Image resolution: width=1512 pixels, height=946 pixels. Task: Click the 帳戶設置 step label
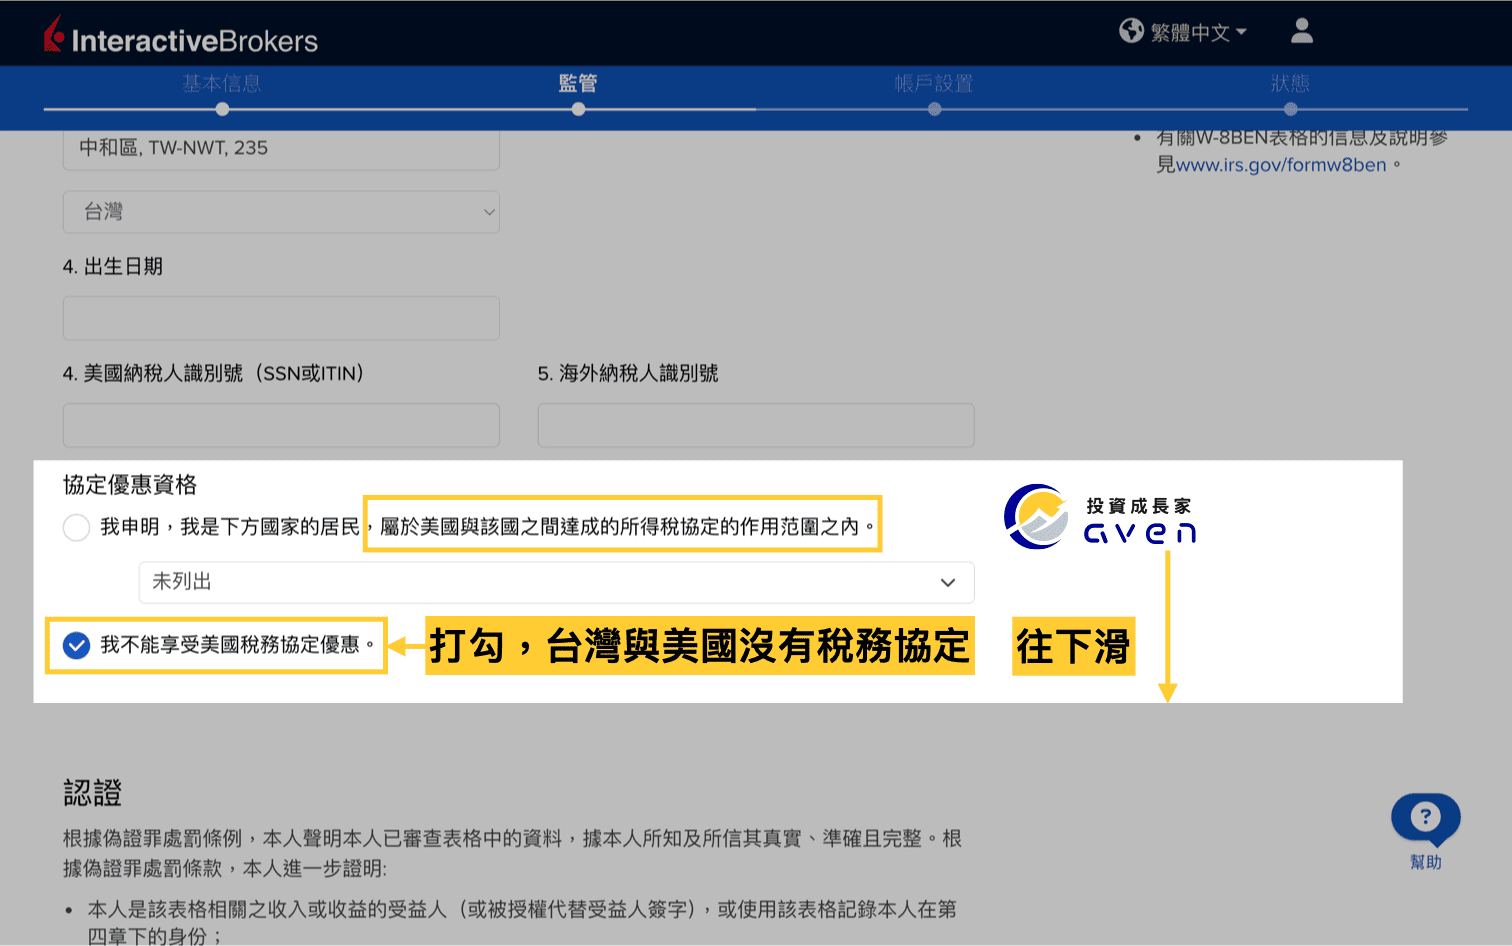934,84
